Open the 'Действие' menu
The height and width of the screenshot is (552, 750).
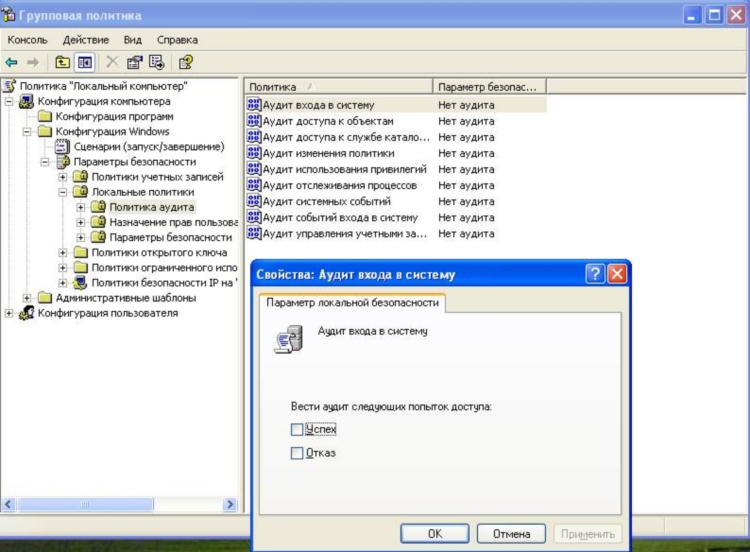[85, 39]
